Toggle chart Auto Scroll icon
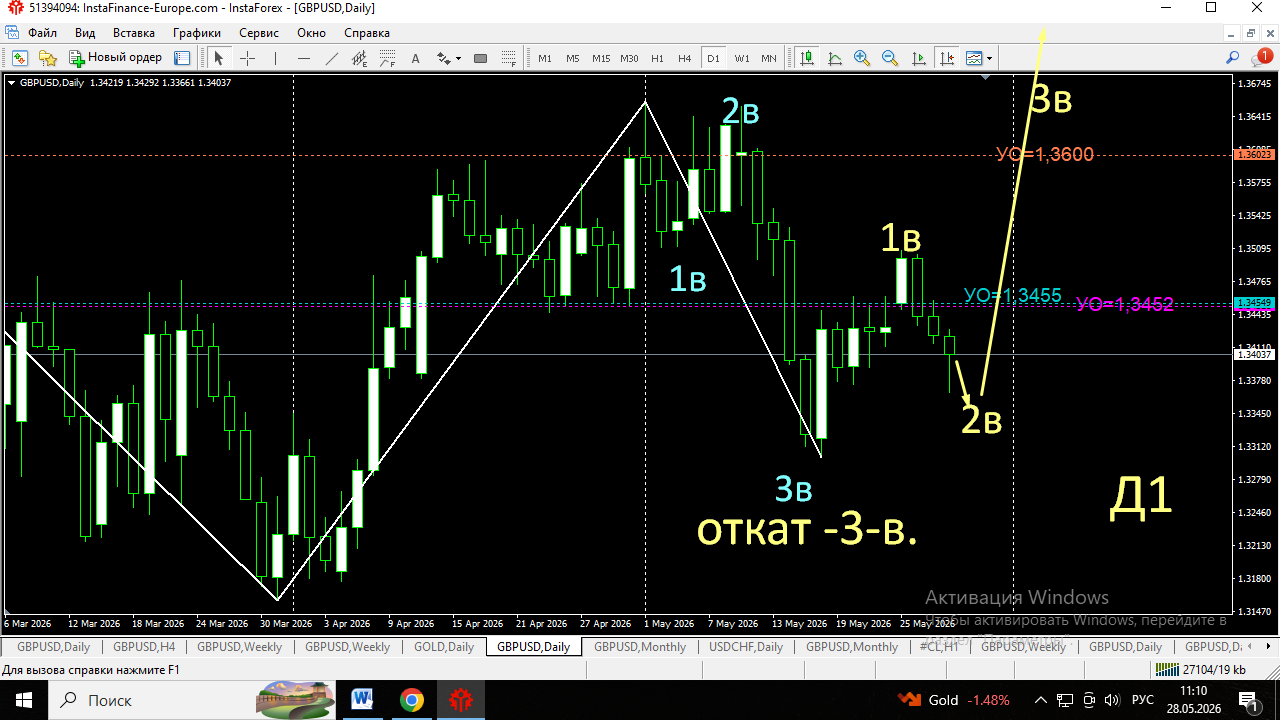1280x720 pixels. click(x=918, y=58)
